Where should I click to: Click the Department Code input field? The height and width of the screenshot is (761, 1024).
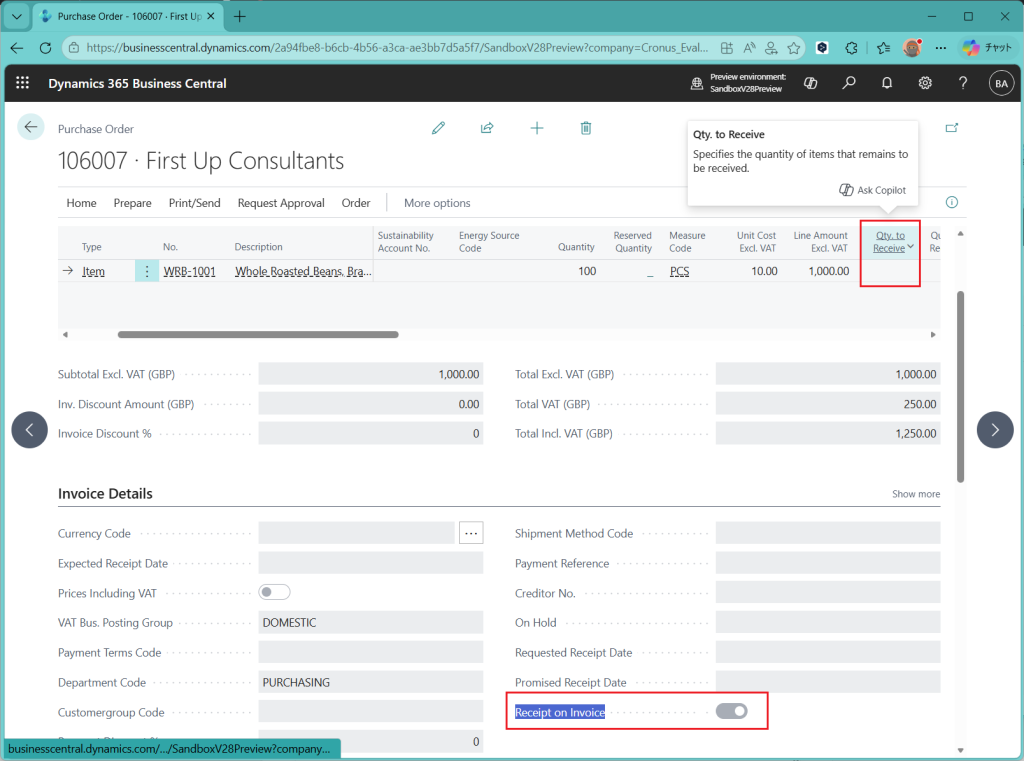[370, 682]
